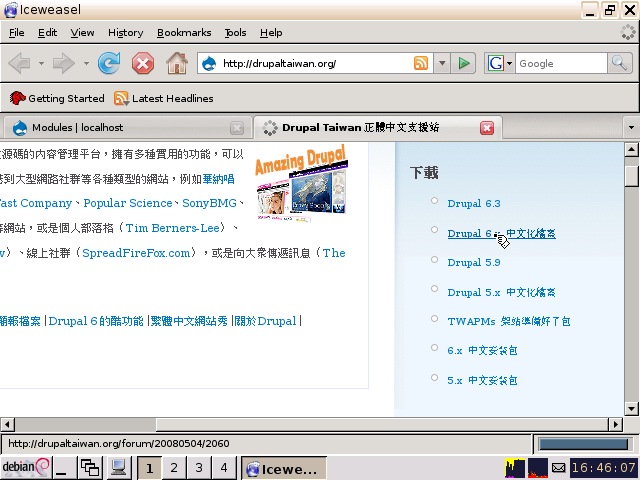Screen dimensions: 640x480
Task: Click the green Go arrow button
Action: [464, 63]
